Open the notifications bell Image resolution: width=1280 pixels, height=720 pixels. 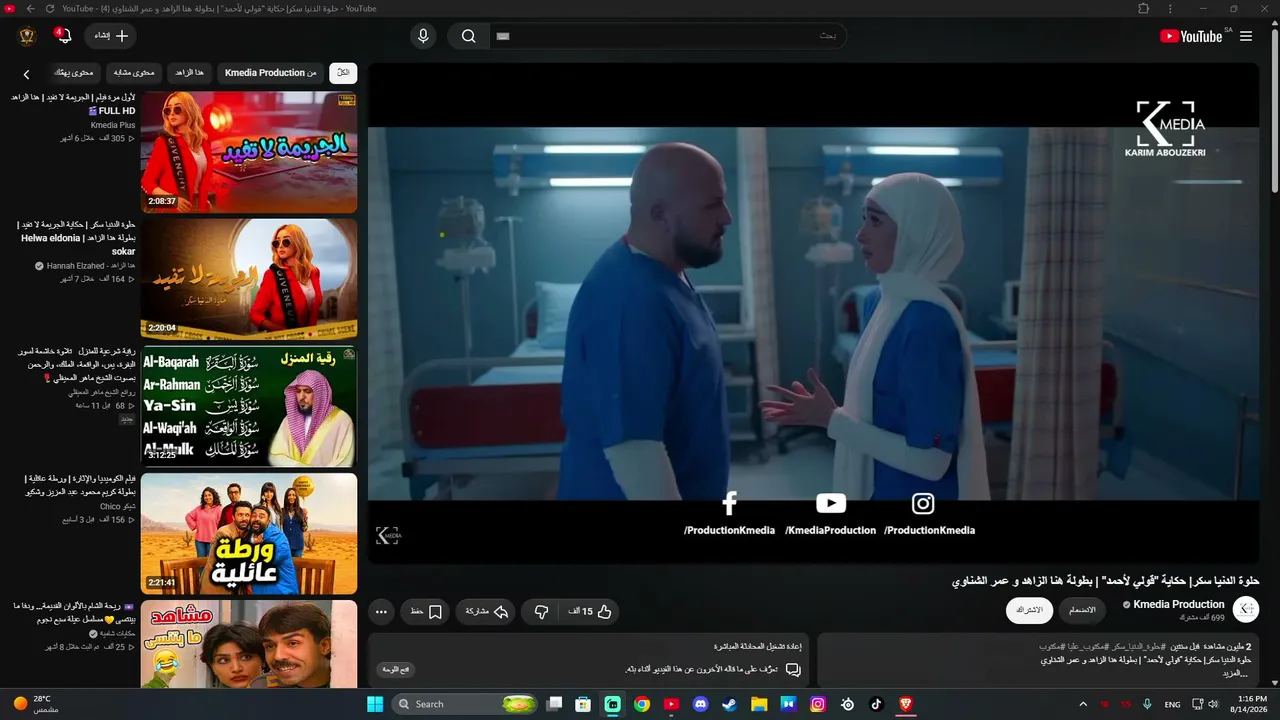pos(64,36)
